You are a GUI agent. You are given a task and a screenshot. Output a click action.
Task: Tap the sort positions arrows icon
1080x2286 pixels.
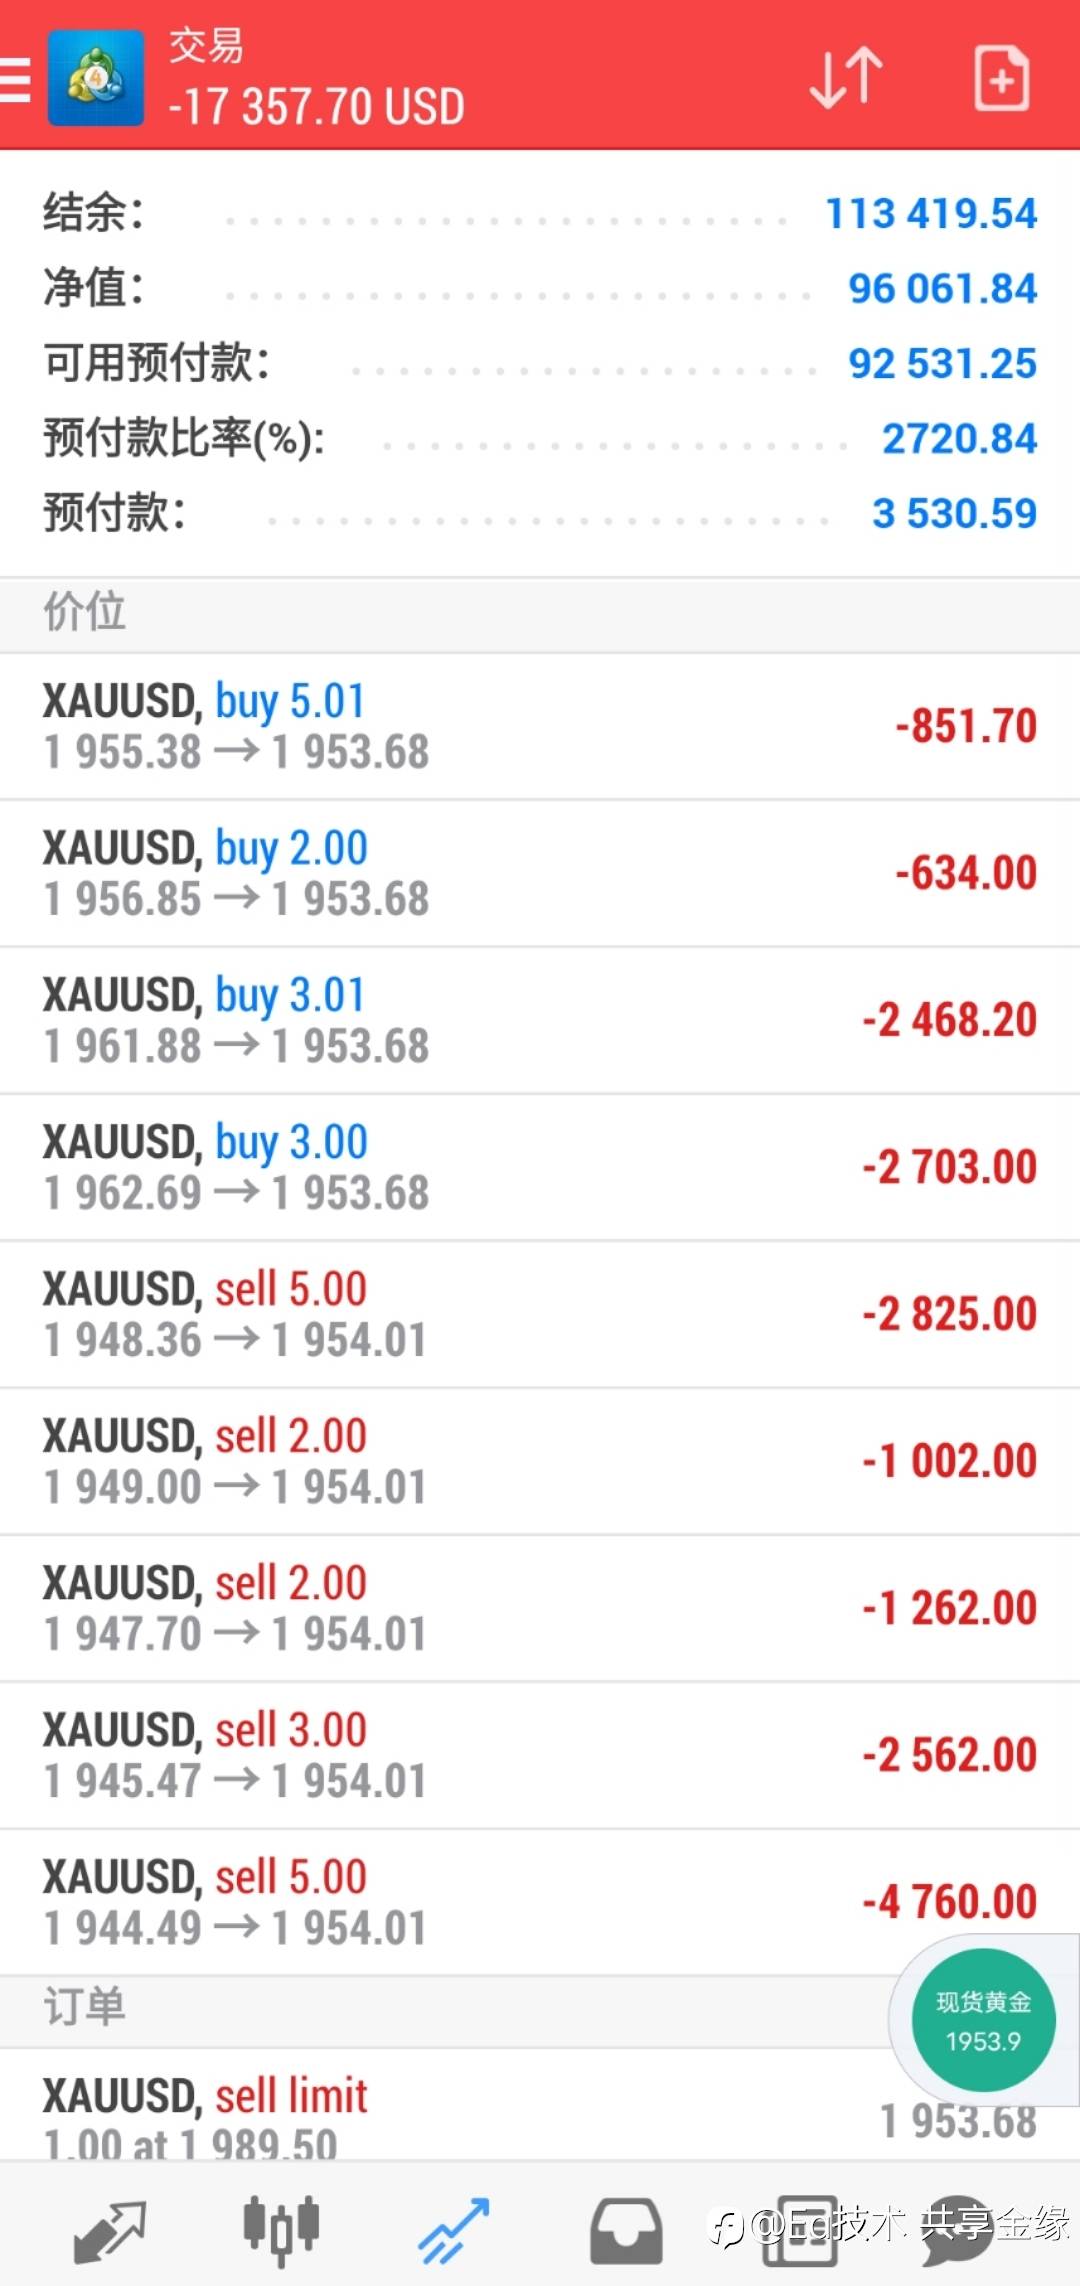846,78
